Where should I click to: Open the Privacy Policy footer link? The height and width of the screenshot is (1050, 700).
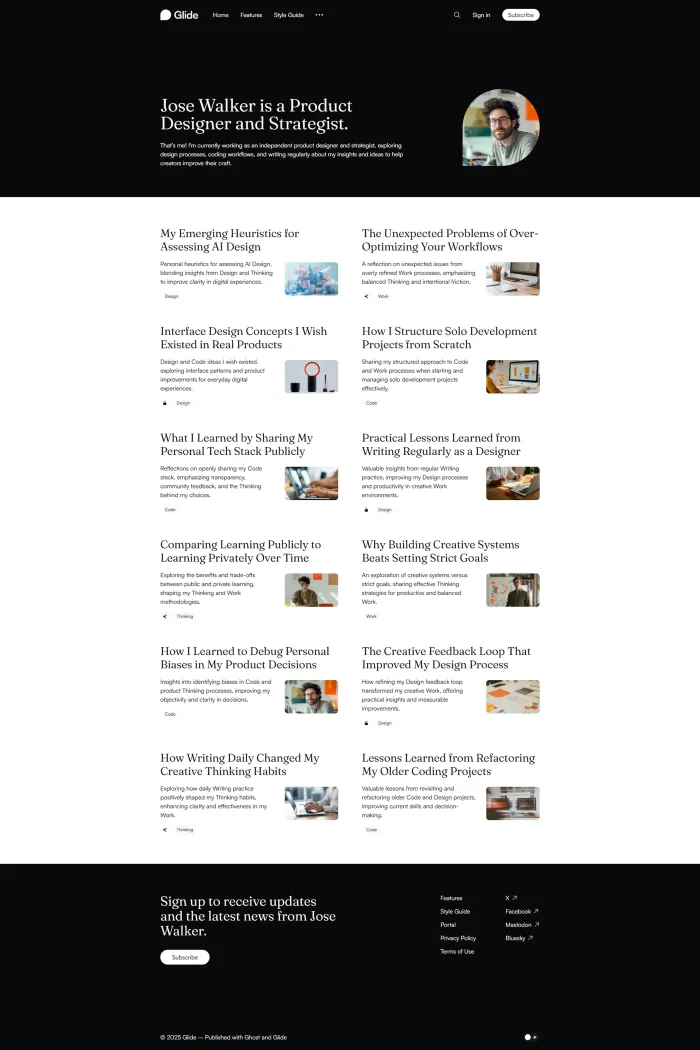pyautogui.click(x=458, y=938)
